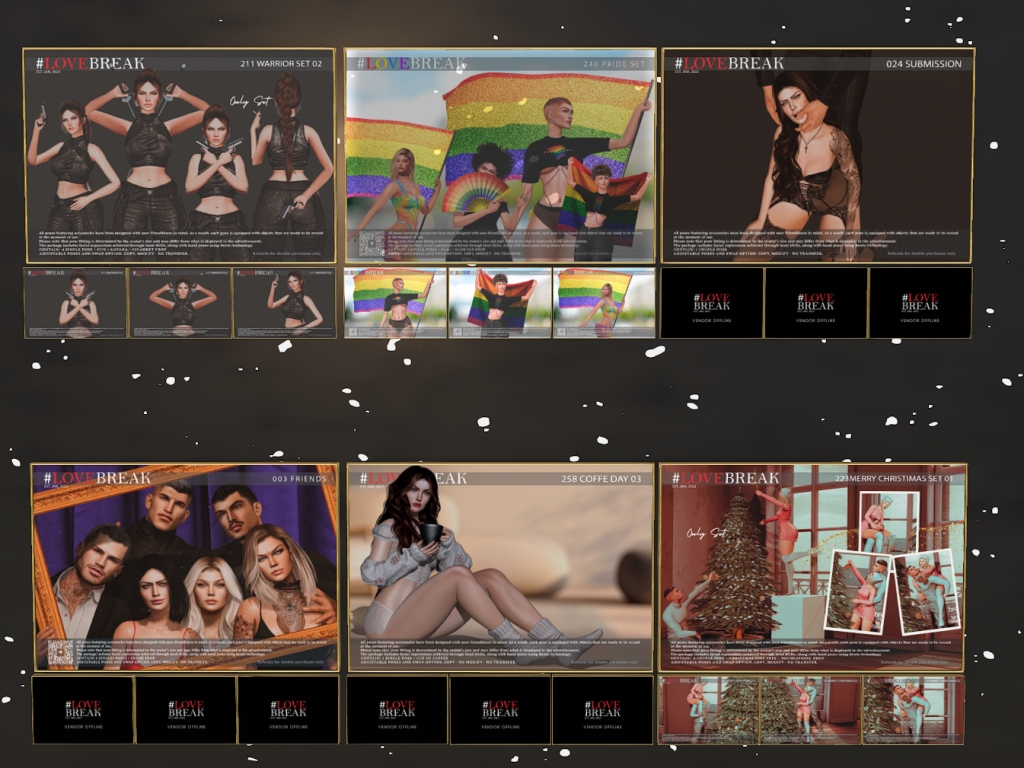This screenshot has width=1024, height=768.
Task: Click the left Vendor Offline panel under Friends
Action: (82, 710)
